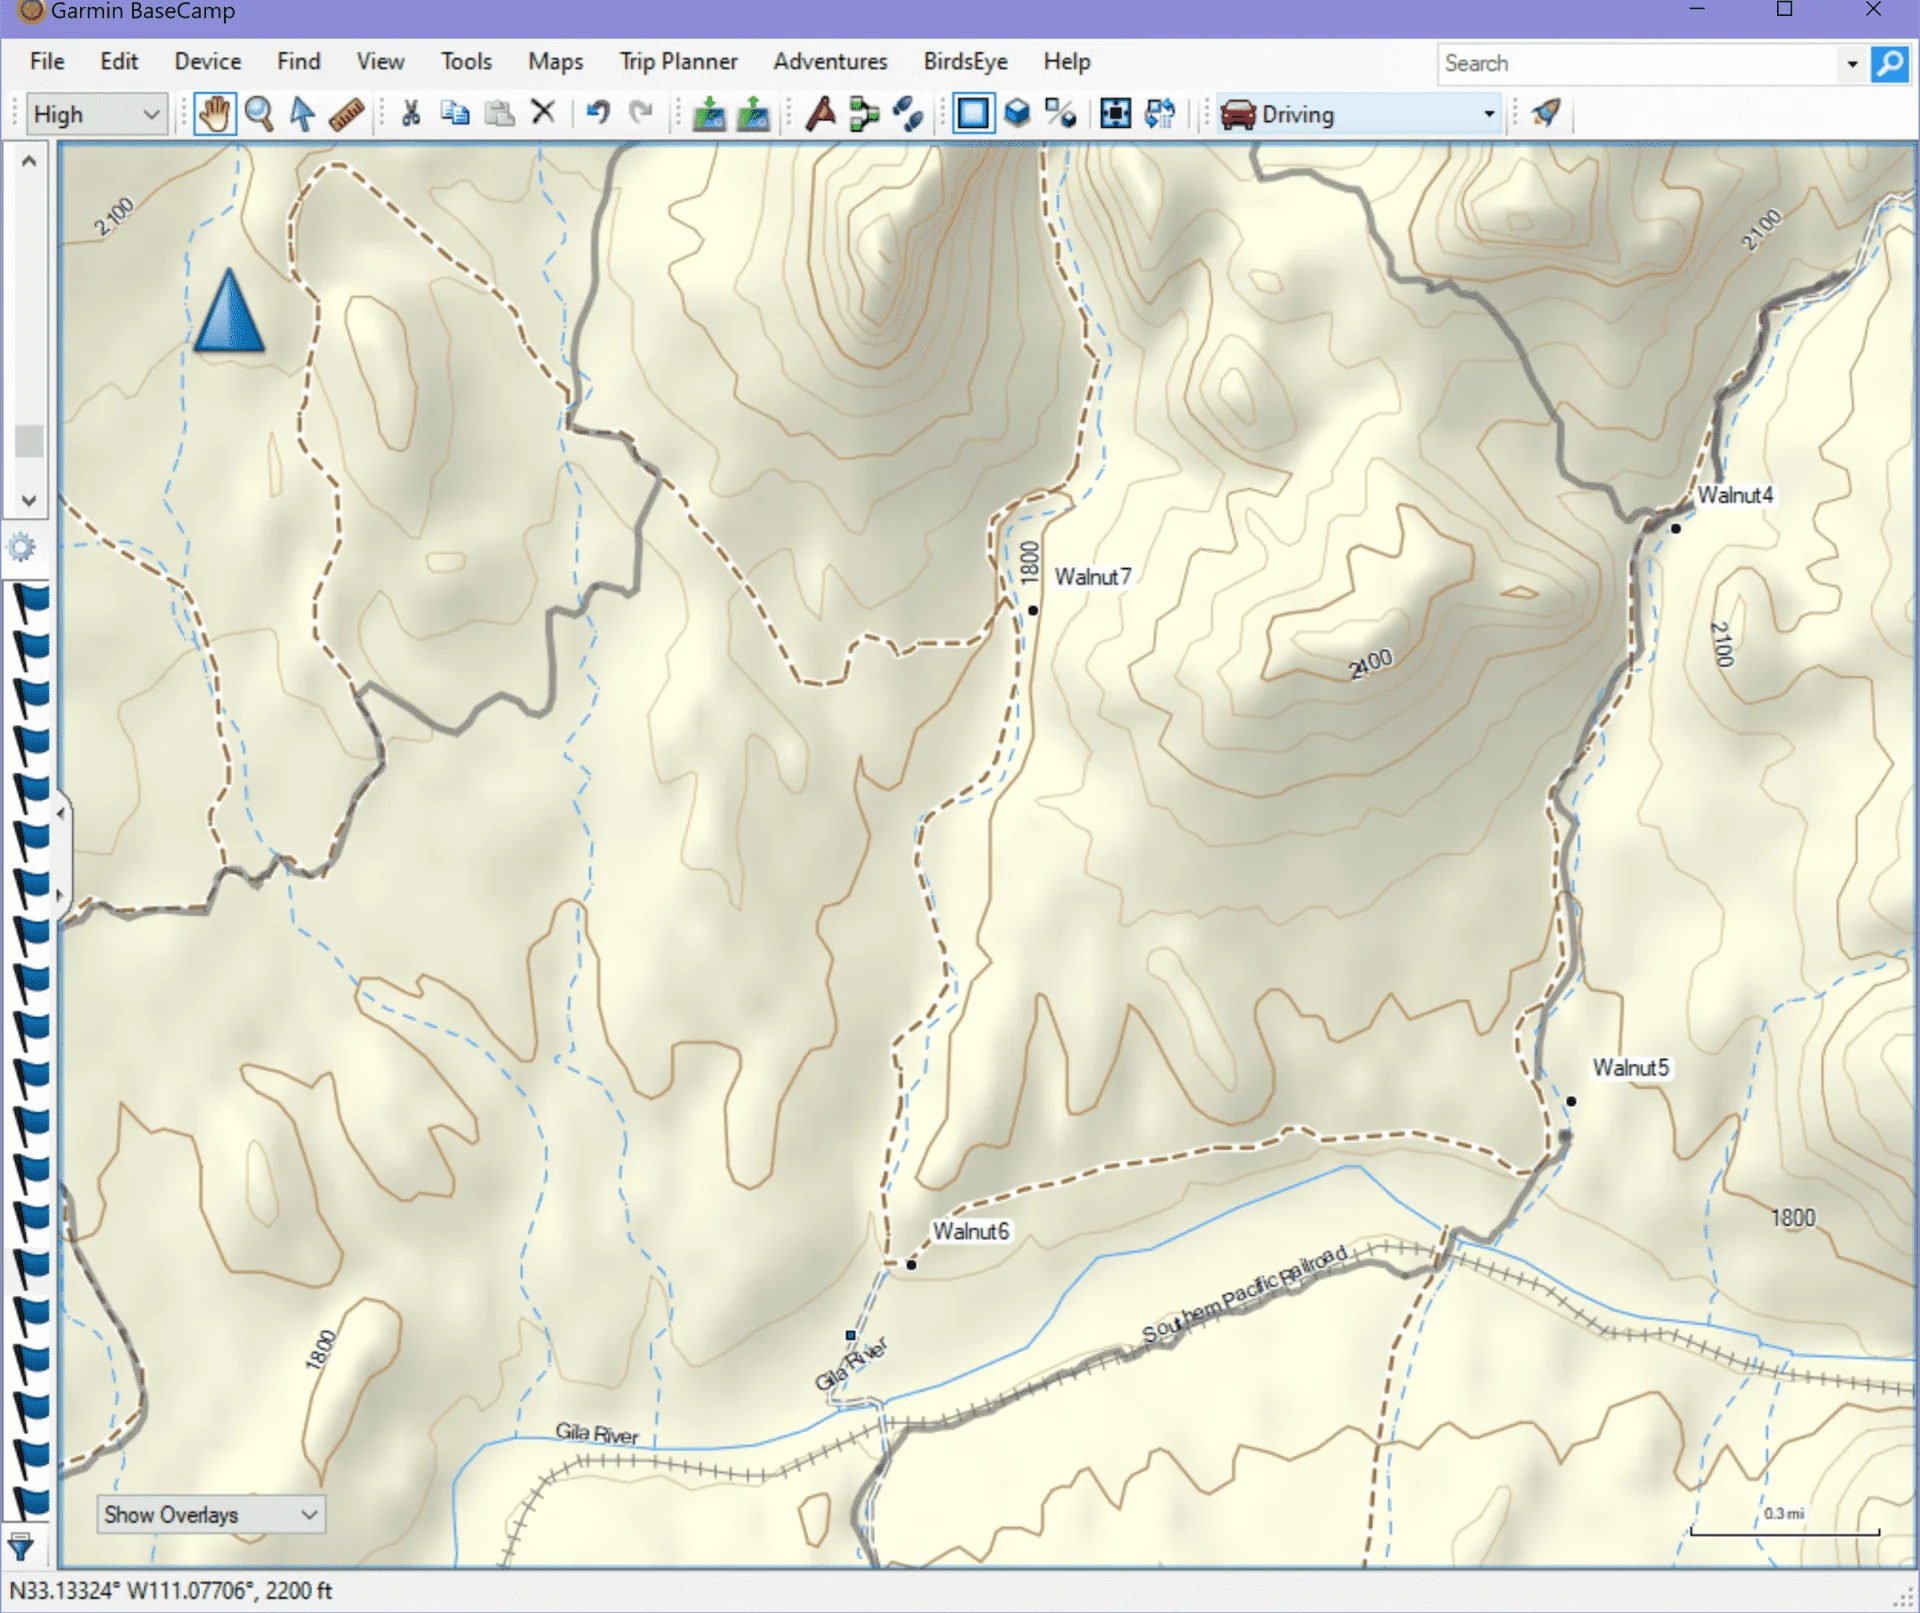Click the Trip Planner route icon

click(864, 114)
